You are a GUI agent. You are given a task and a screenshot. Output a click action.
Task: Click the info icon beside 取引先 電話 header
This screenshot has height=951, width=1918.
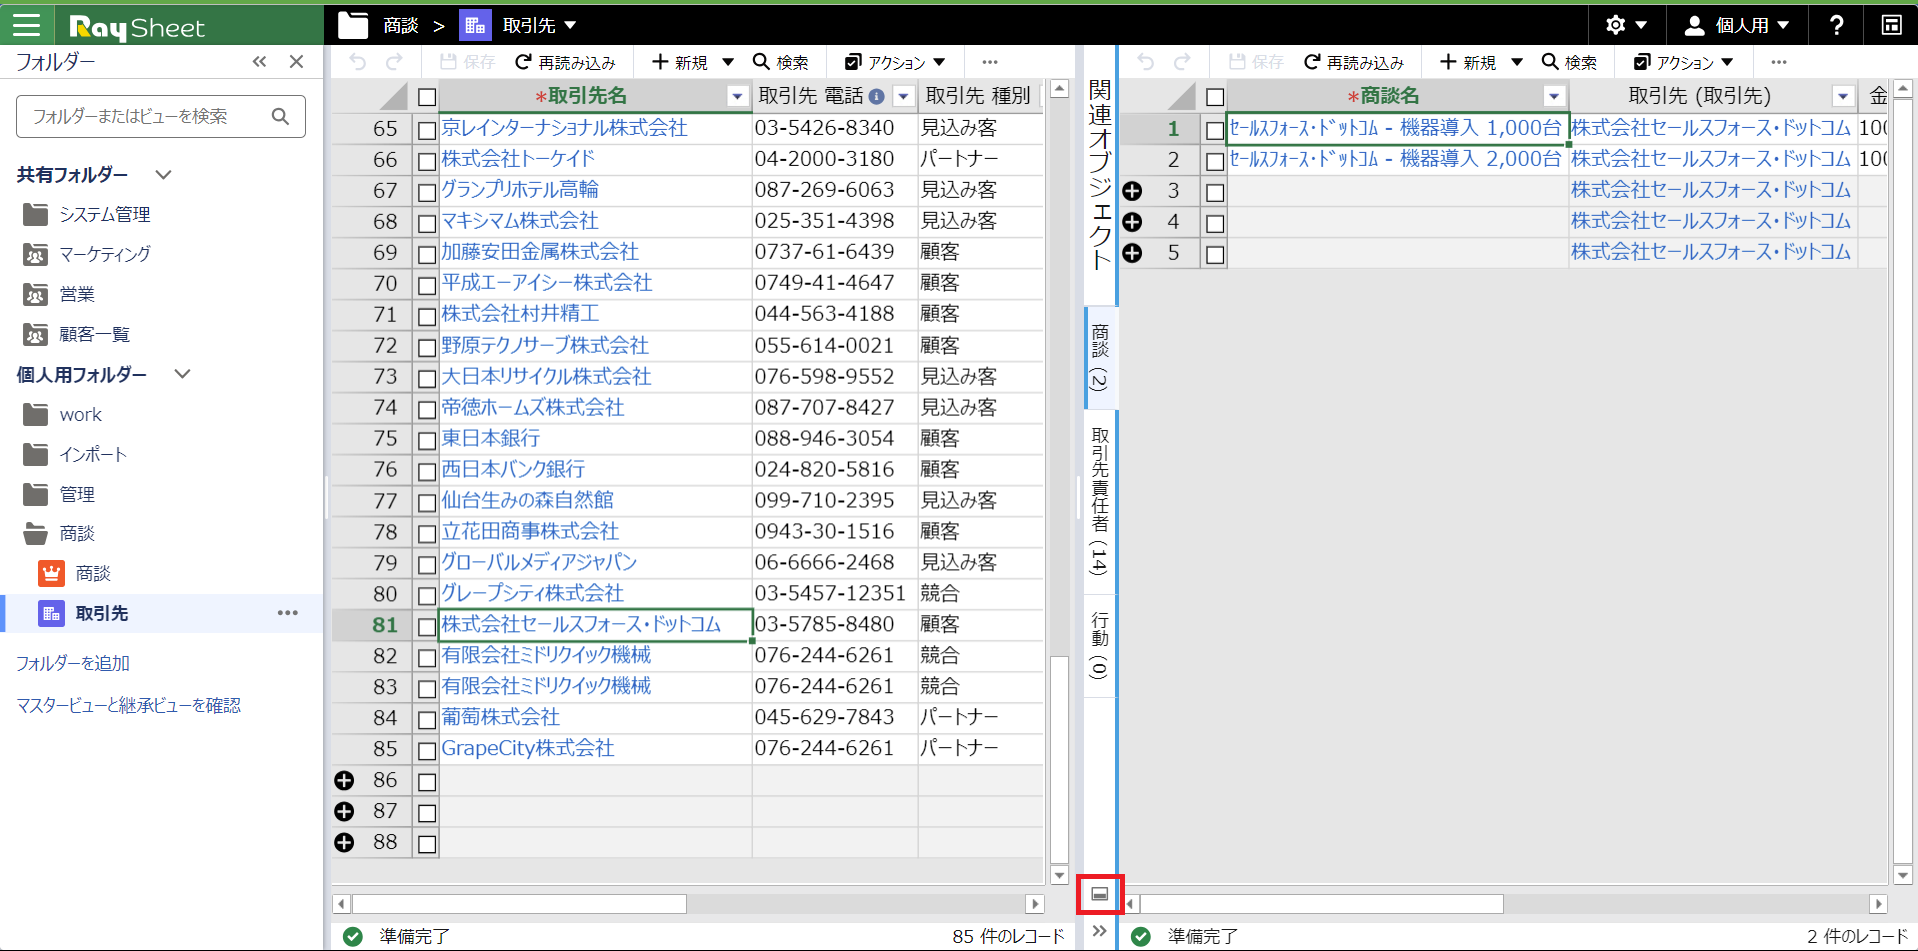click(876, 97)
